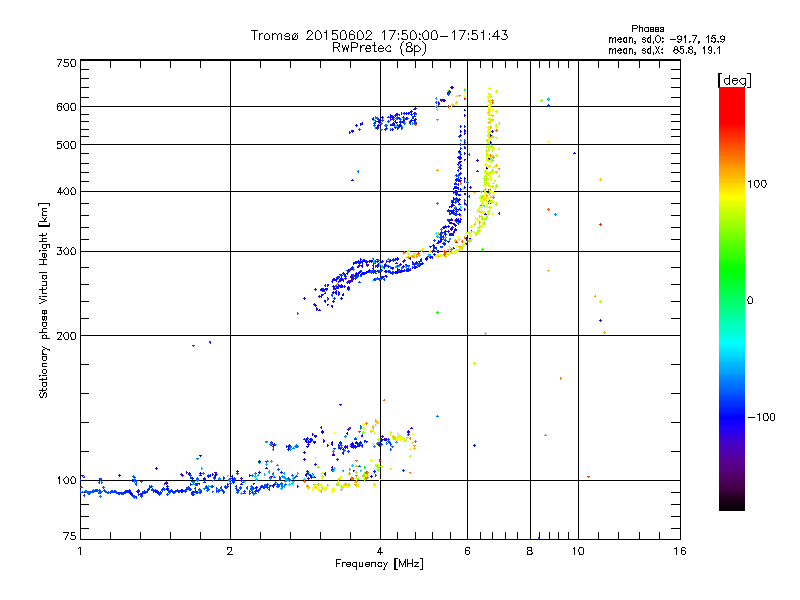Click the colorbar '-100' tick label
Screen dimensions: 800x600
pos(761,417)
